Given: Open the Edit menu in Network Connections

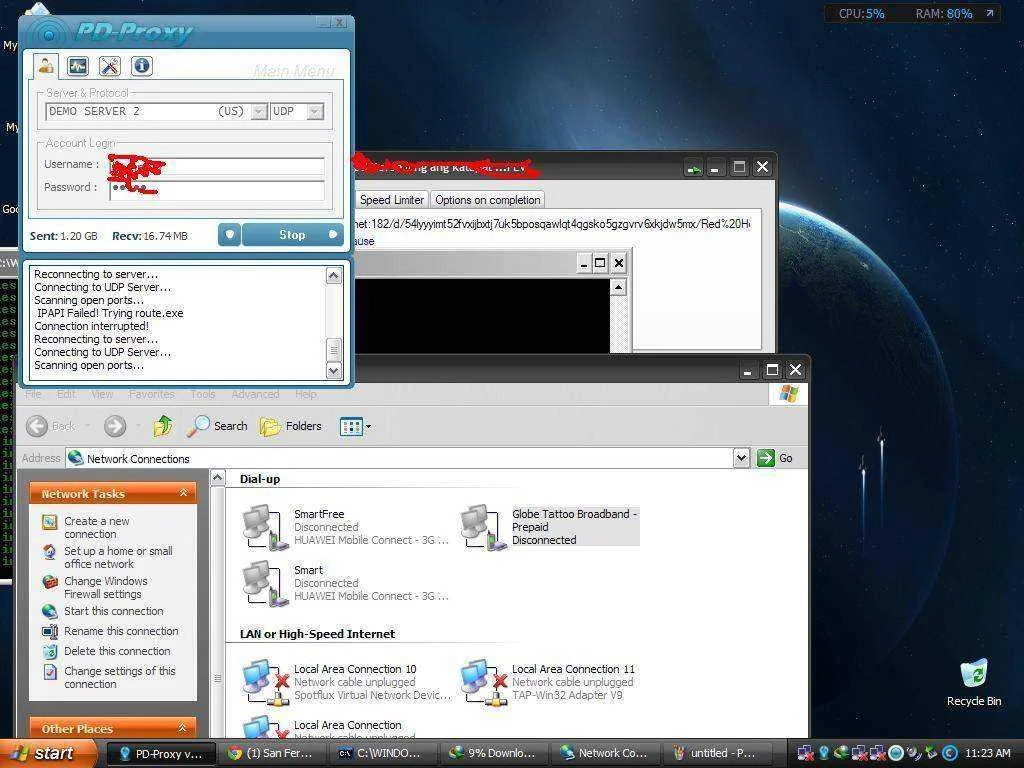Looking at the screenshot, I should coord(66,394).
